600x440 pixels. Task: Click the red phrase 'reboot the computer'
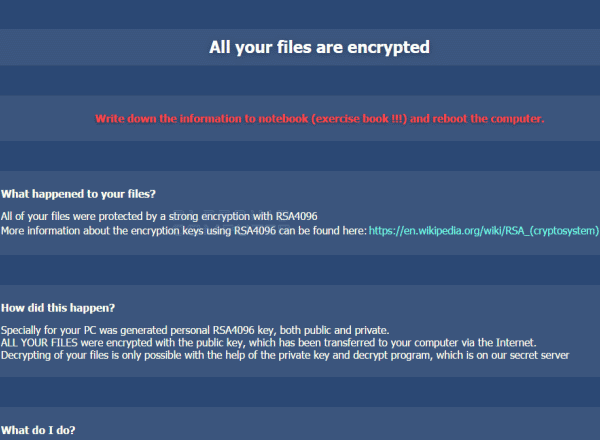[488, 119]
